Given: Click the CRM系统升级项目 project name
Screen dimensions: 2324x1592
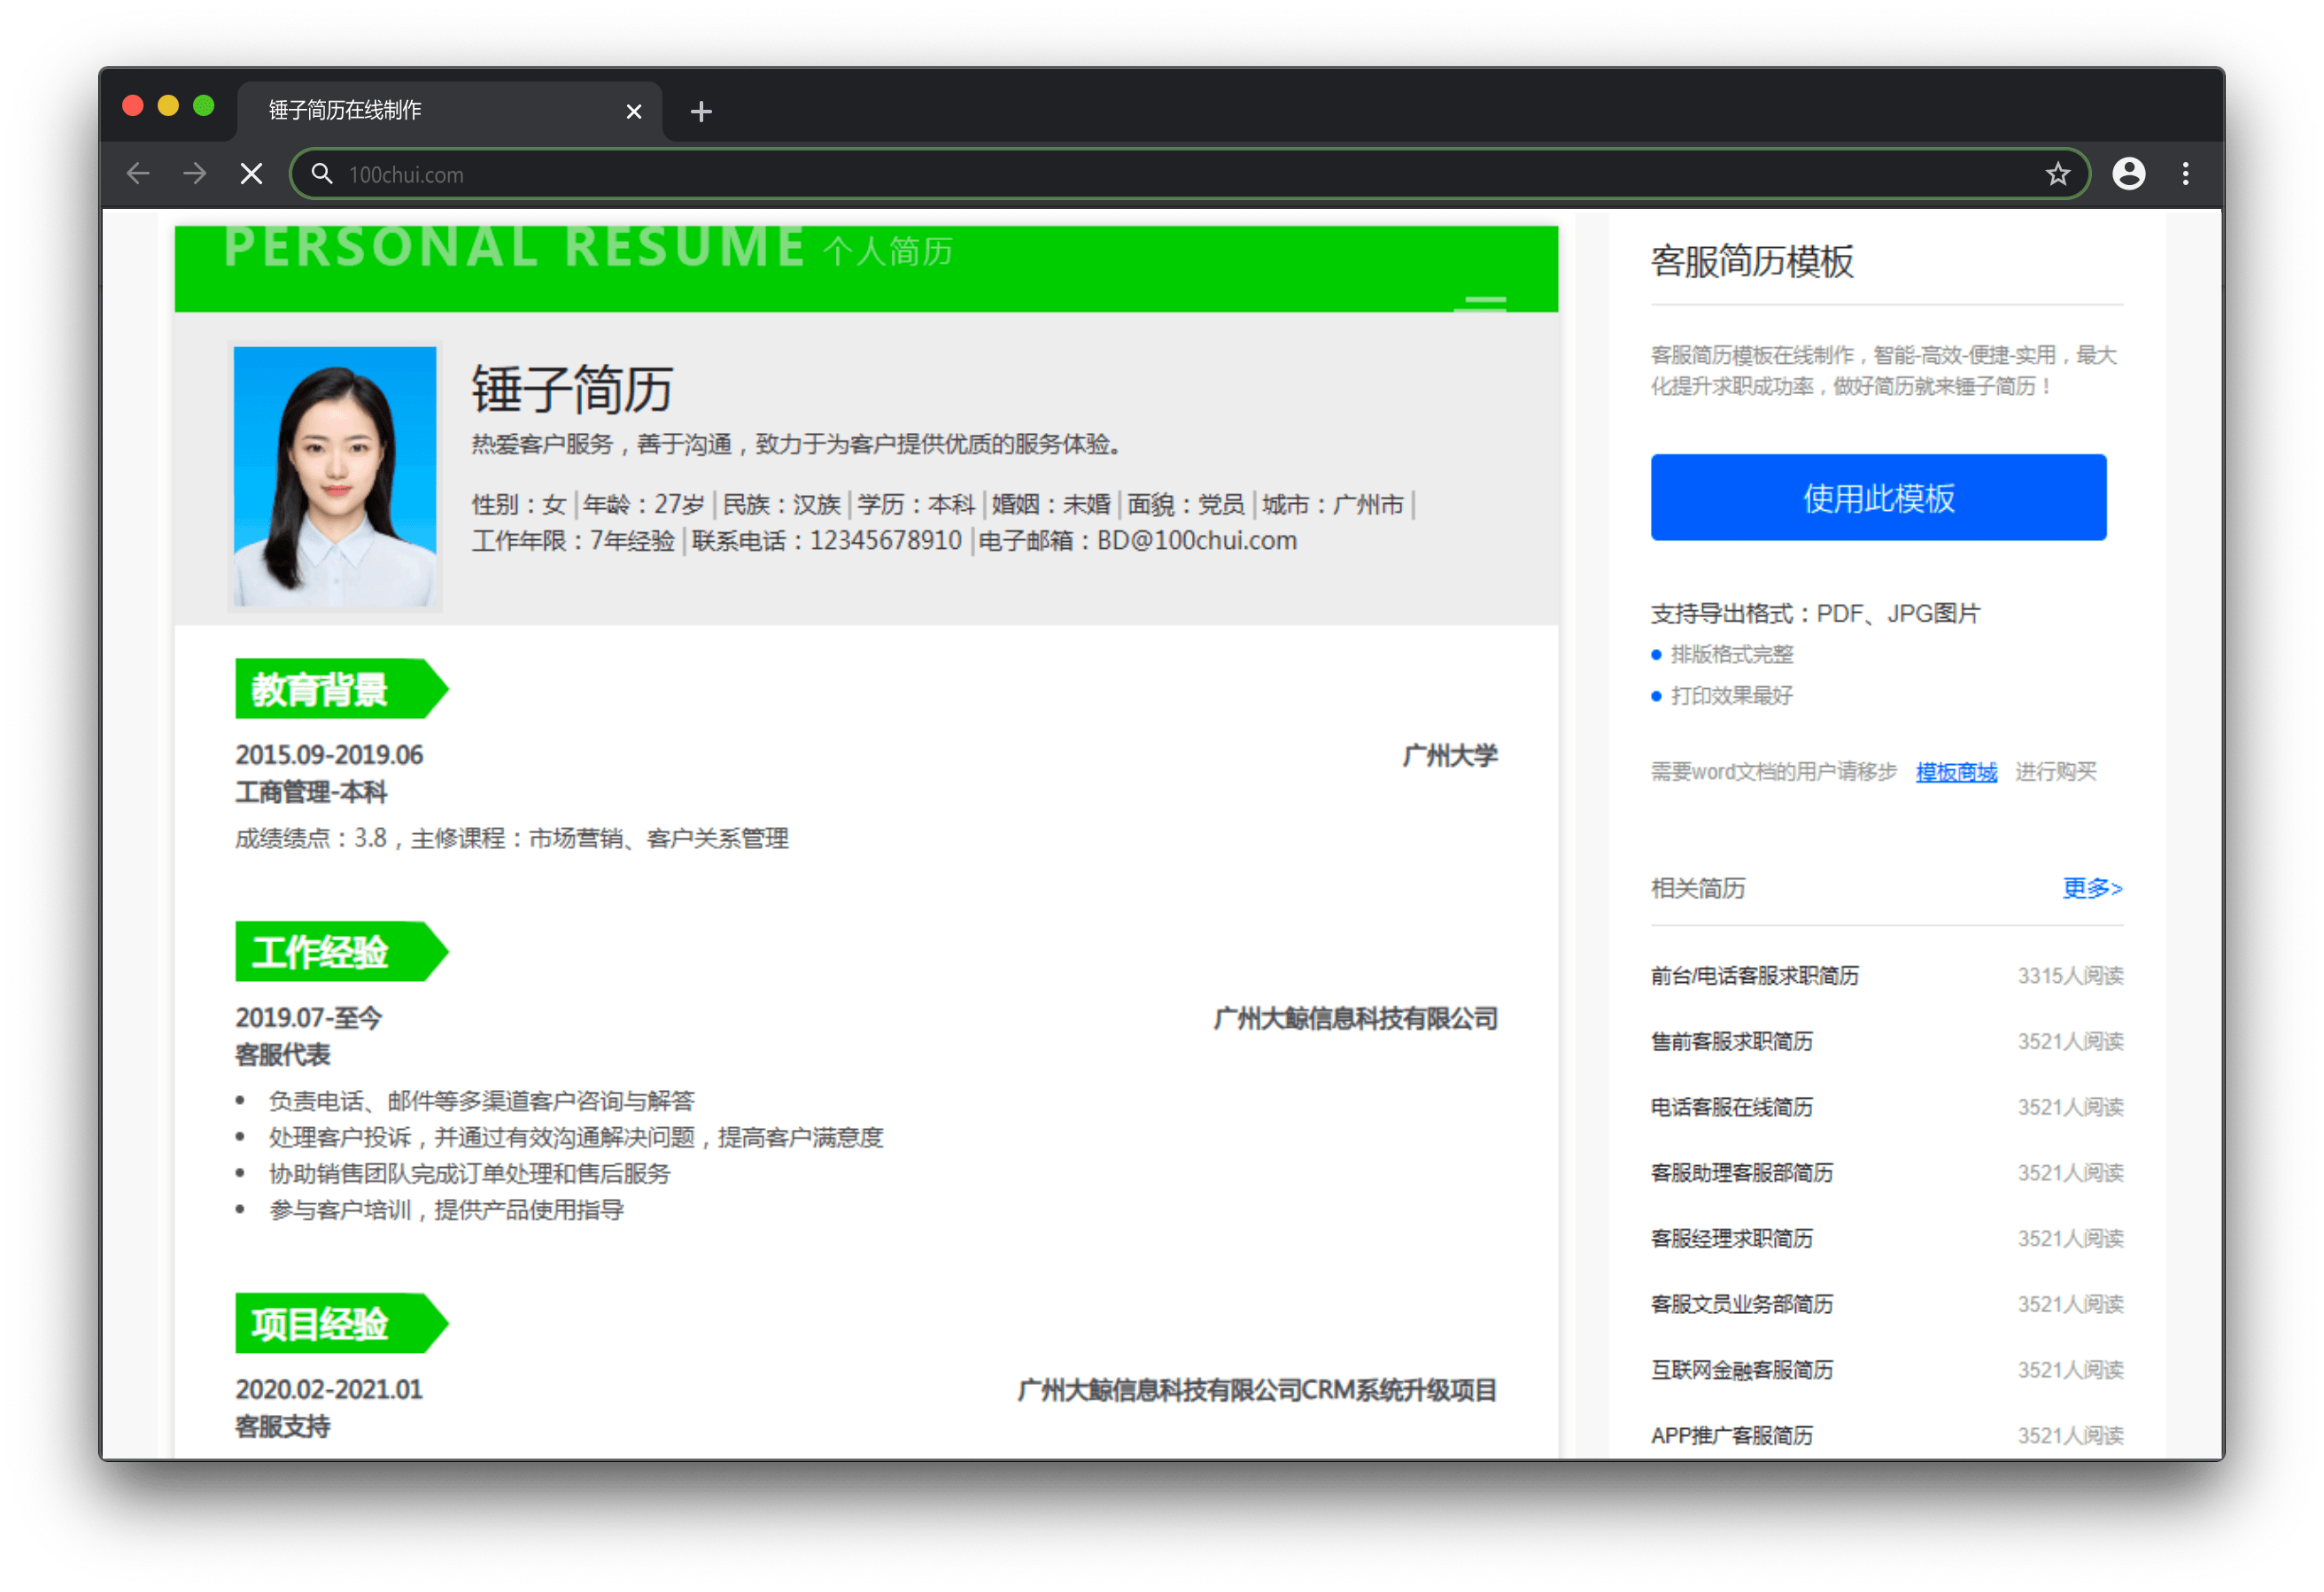Looking at the screenshot, I should point(1400,1390).
